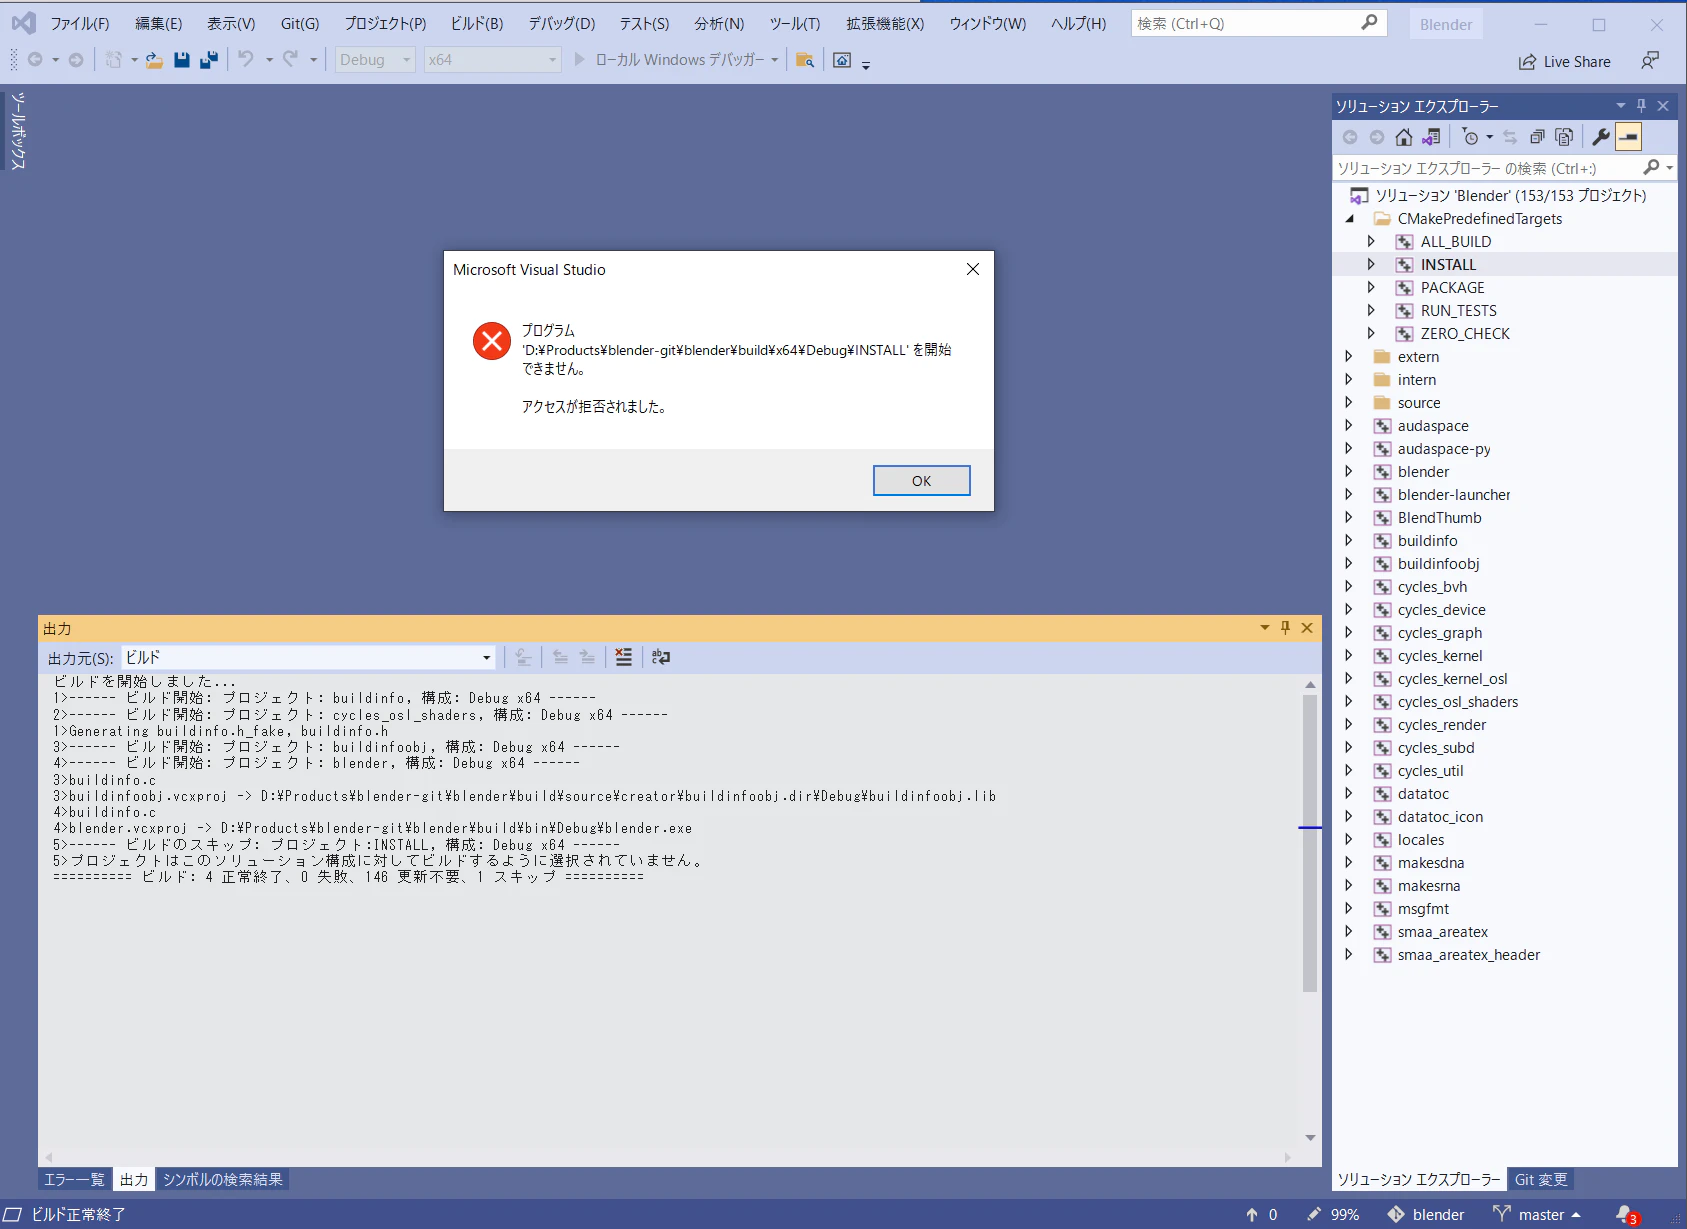Click the navigate forward toolbar icon

pyautogui.click(x=76, y=60)
